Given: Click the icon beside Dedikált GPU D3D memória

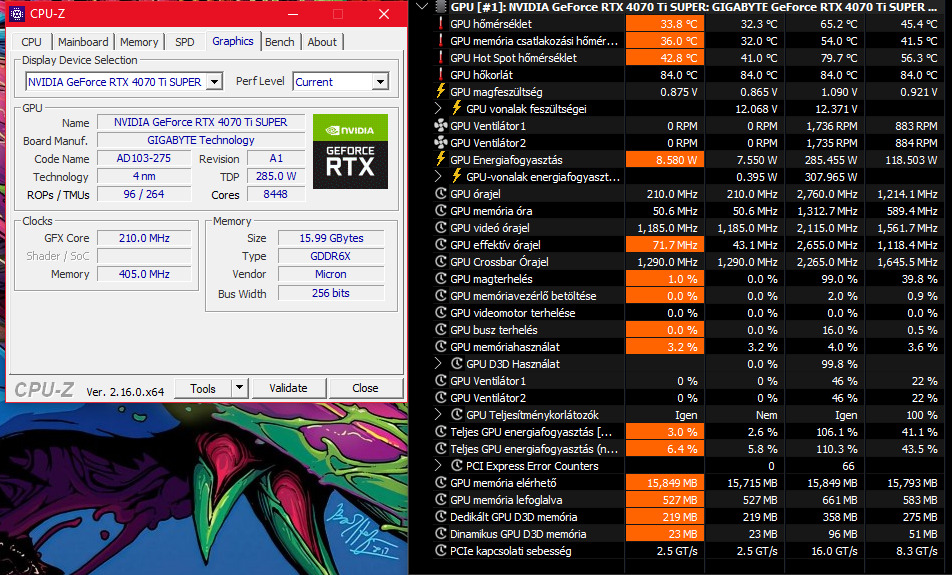Looking at the screenshot, I should click(x=441, y=517).
